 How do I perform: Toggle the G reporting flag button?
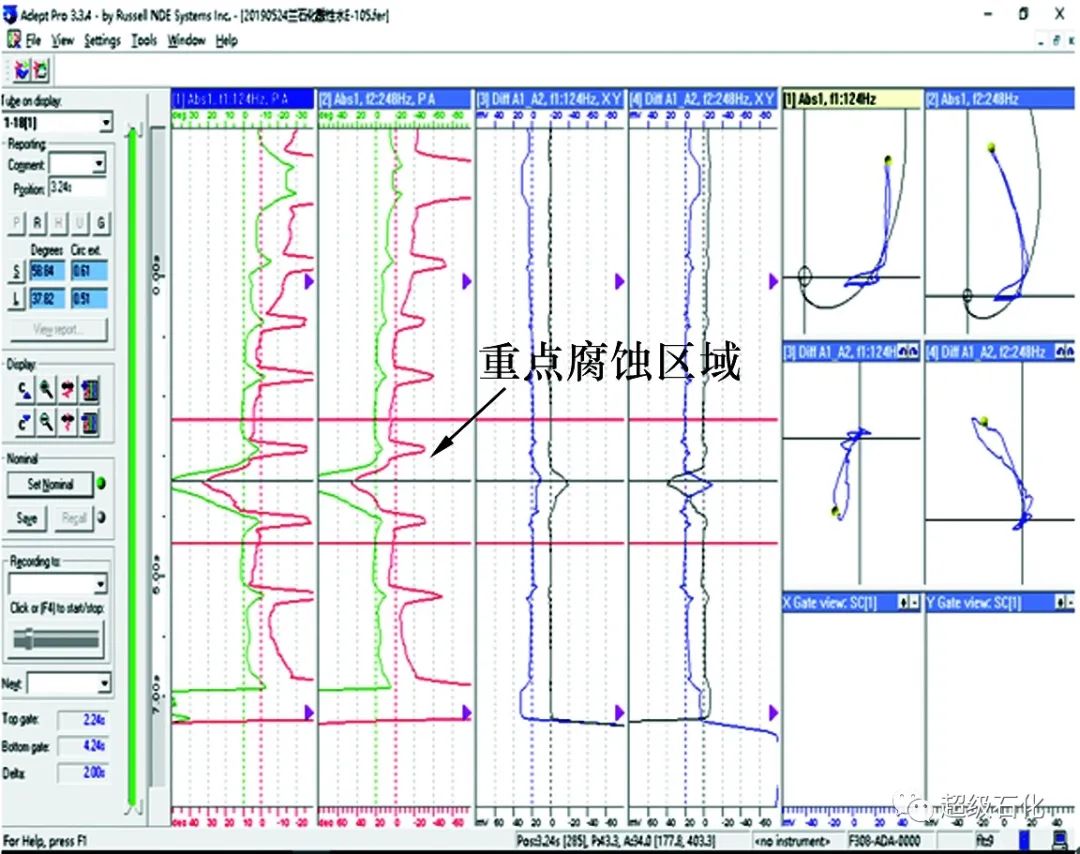pyautogui.click(x=101, y=221)
